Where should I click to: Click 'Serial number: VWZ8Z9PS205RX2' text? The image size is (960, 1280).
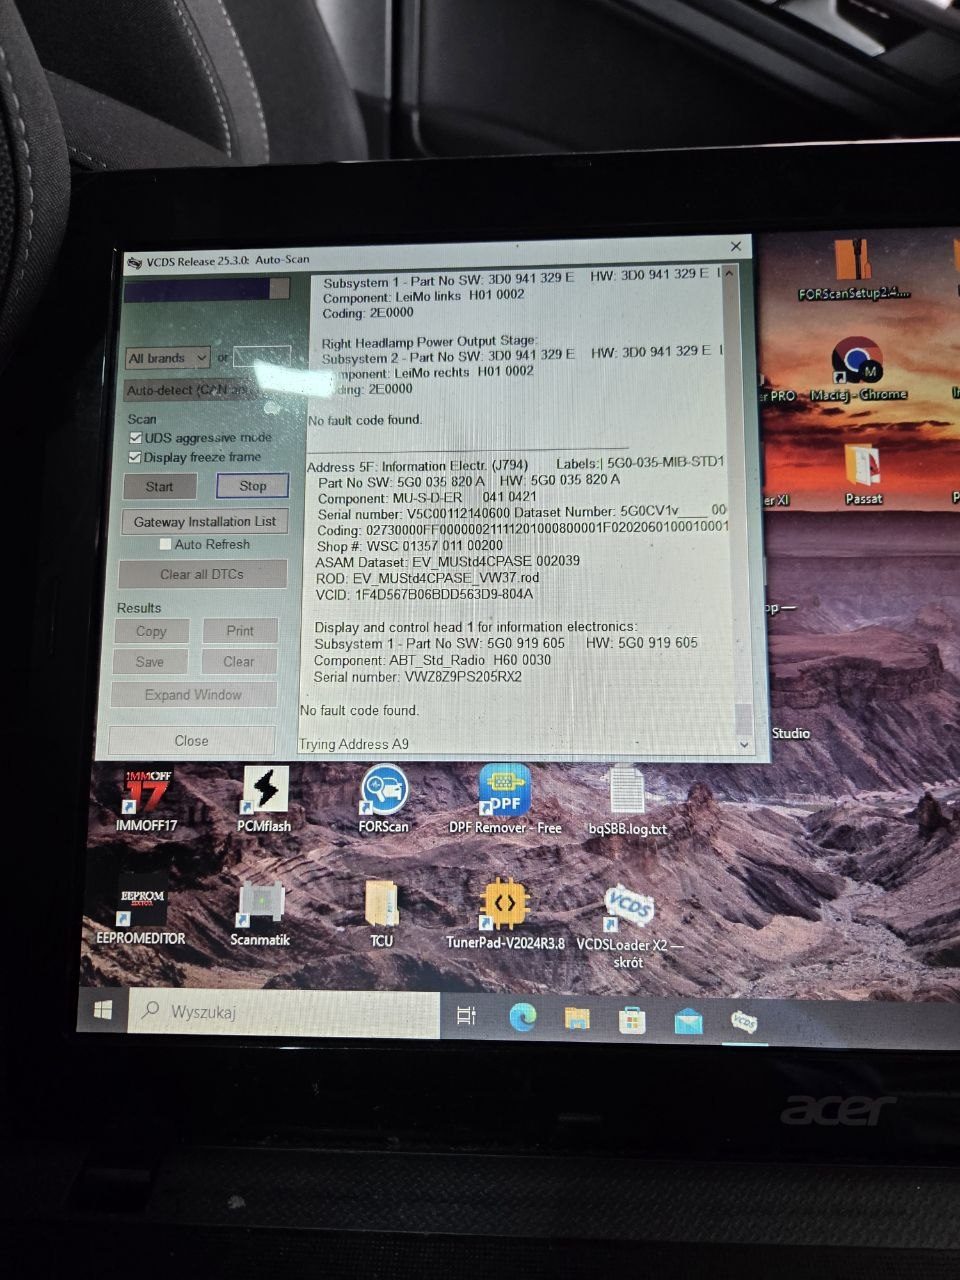click(417, 677)
